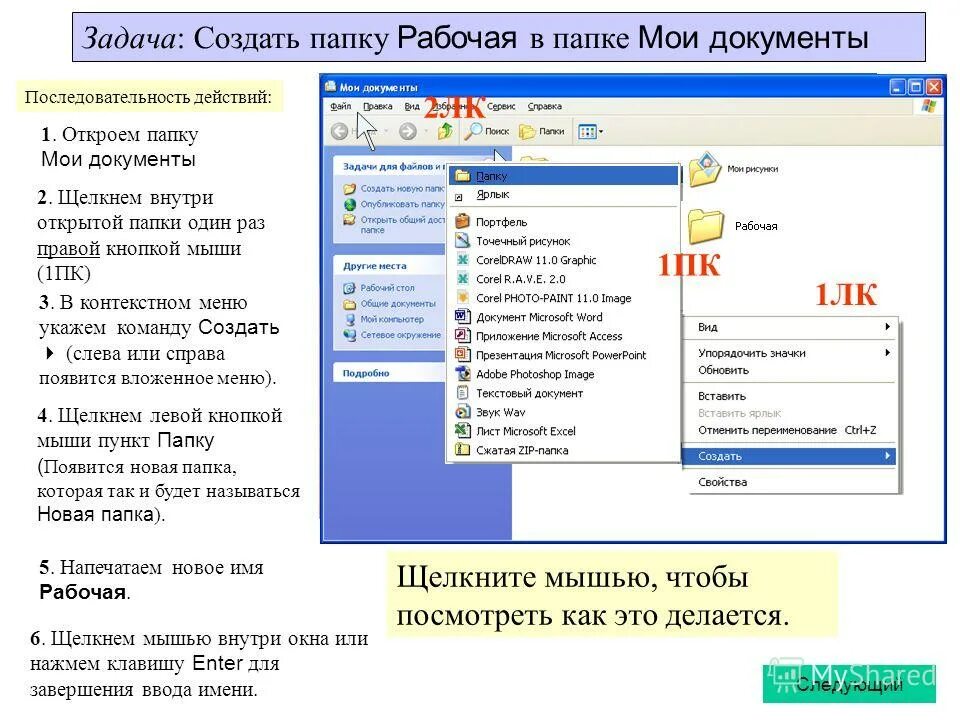
Task: Click Создать новую папку task link
Action: [x=402, y=189]
